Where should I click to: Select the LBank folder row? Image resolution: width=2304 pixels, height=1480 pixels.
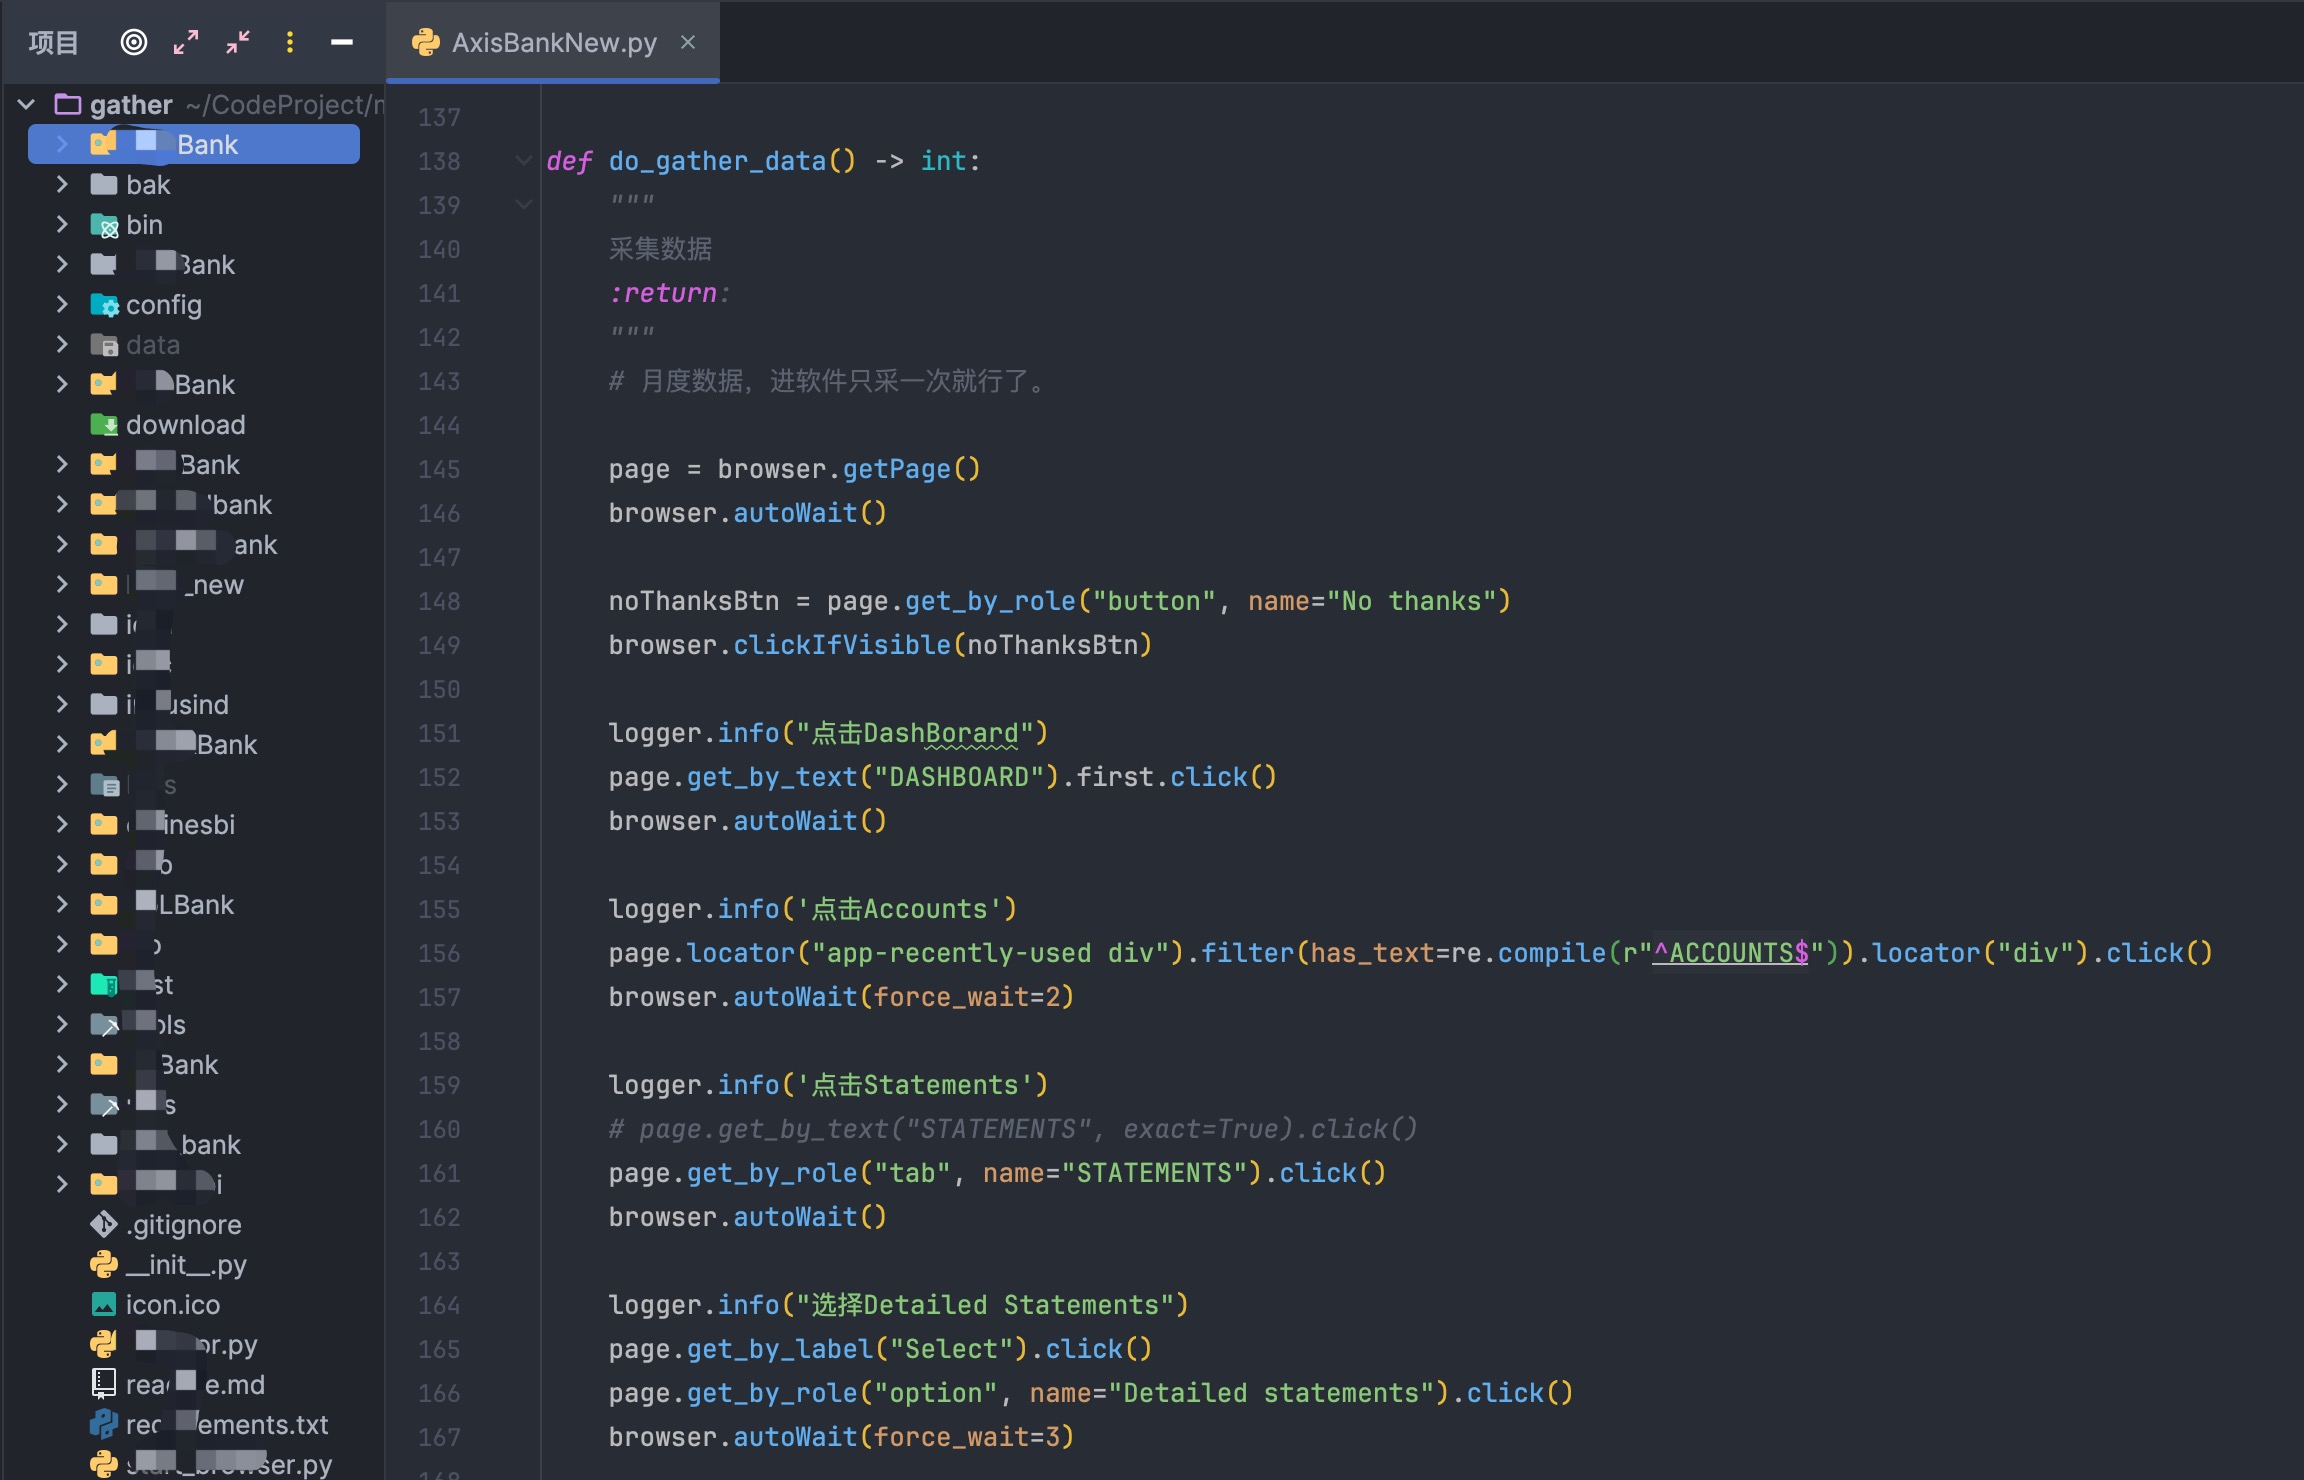coord(194,904)
